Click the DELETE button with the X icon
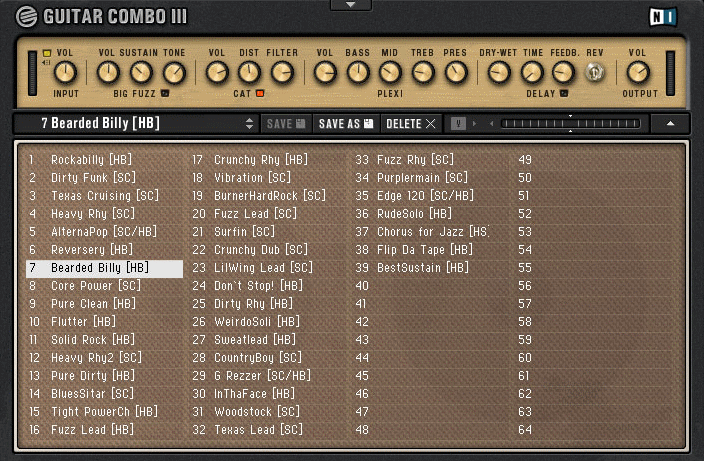The height and width of the screenshot is (462, 704). [411, 123]
